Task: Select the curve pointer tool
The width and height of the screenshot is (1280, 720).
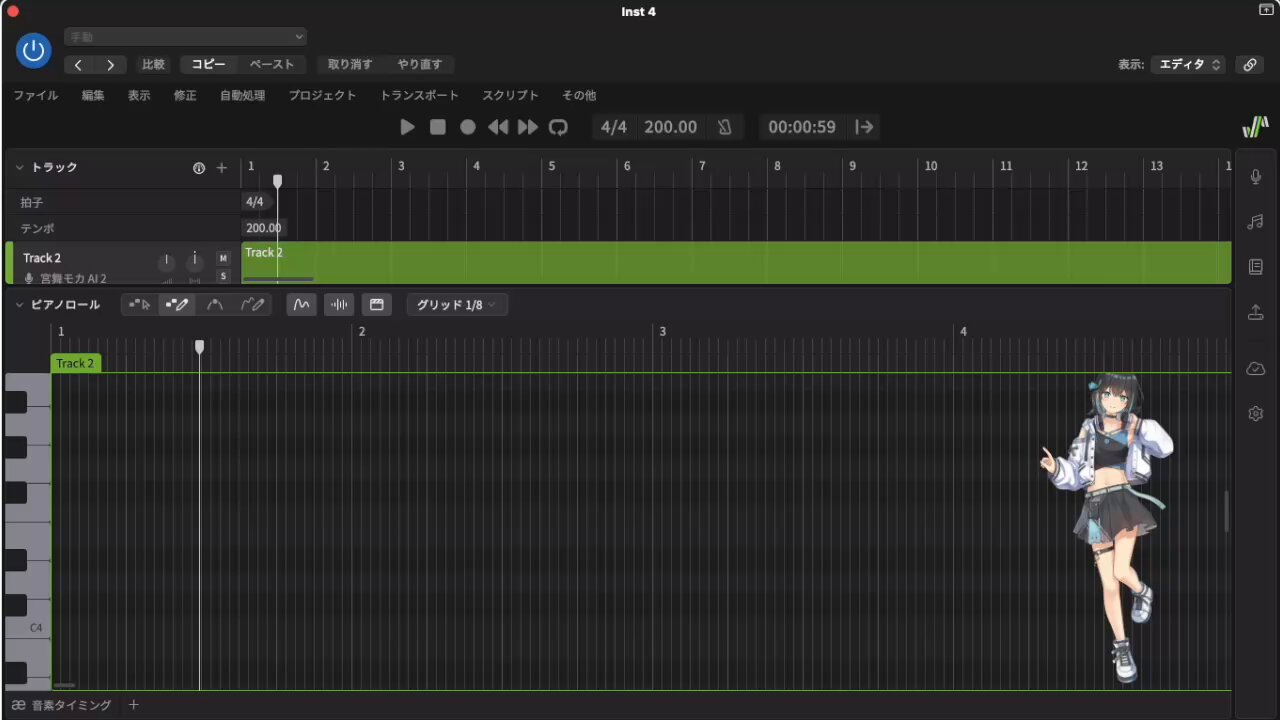Action: 214,305
